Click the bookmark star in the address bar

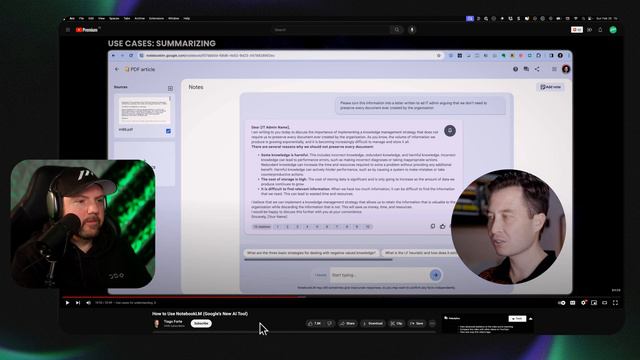(x=439, y=56)
